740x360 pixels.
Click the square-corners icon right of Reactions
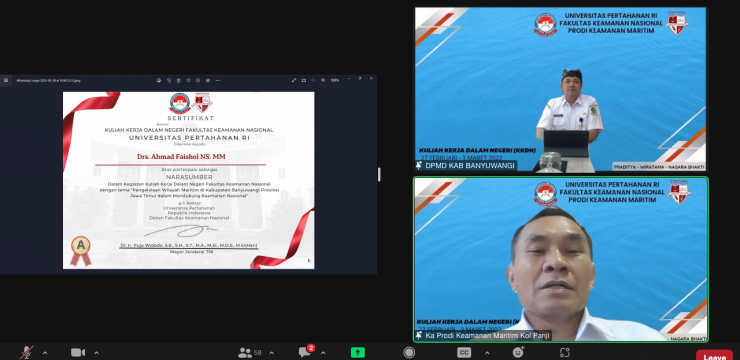pyautogui.click(x=564, y=352)
